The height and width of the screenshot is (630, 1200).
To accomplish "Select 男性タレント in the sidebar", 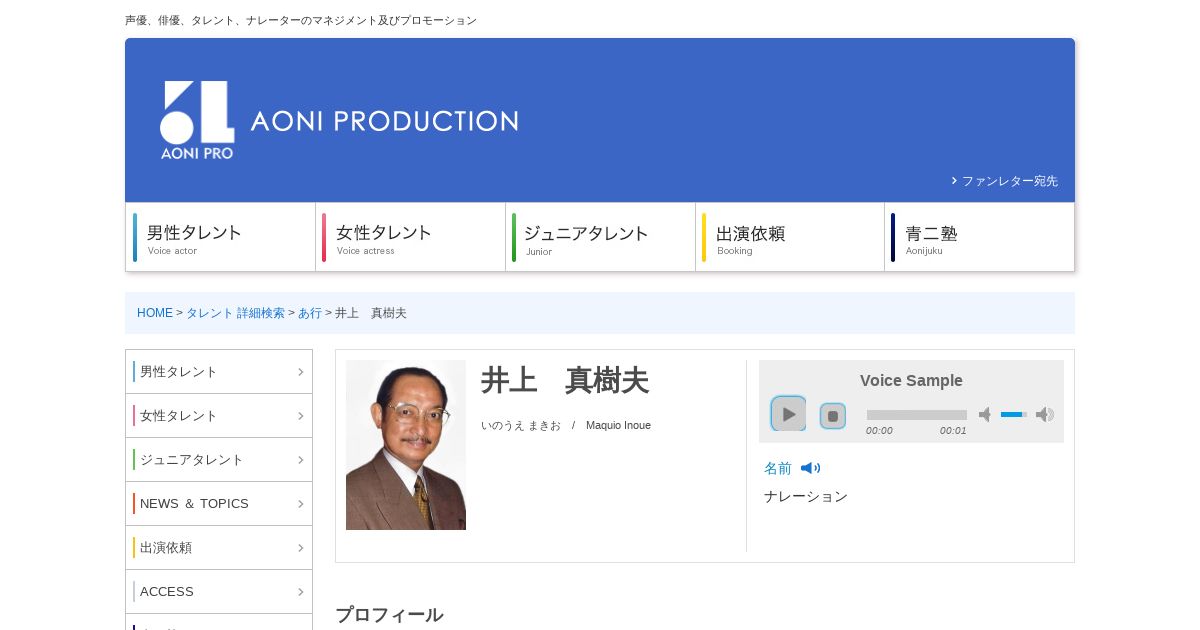I will pyautogui.click(x=219, y=372).
